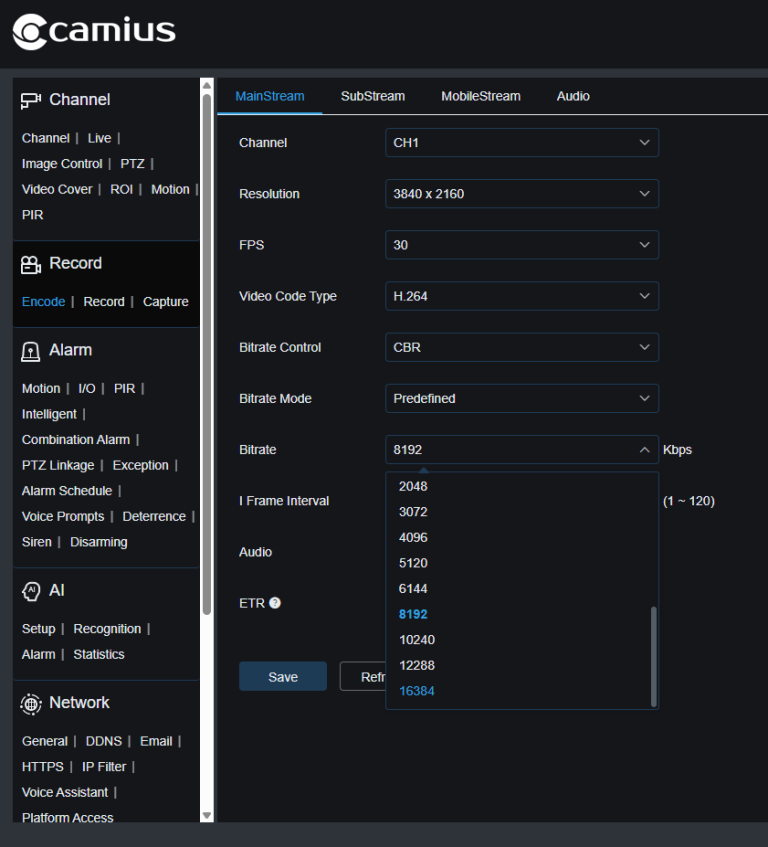768x847 pixels.
Task: Open the FPS dropdown showing 30
Action: [522, 245]
